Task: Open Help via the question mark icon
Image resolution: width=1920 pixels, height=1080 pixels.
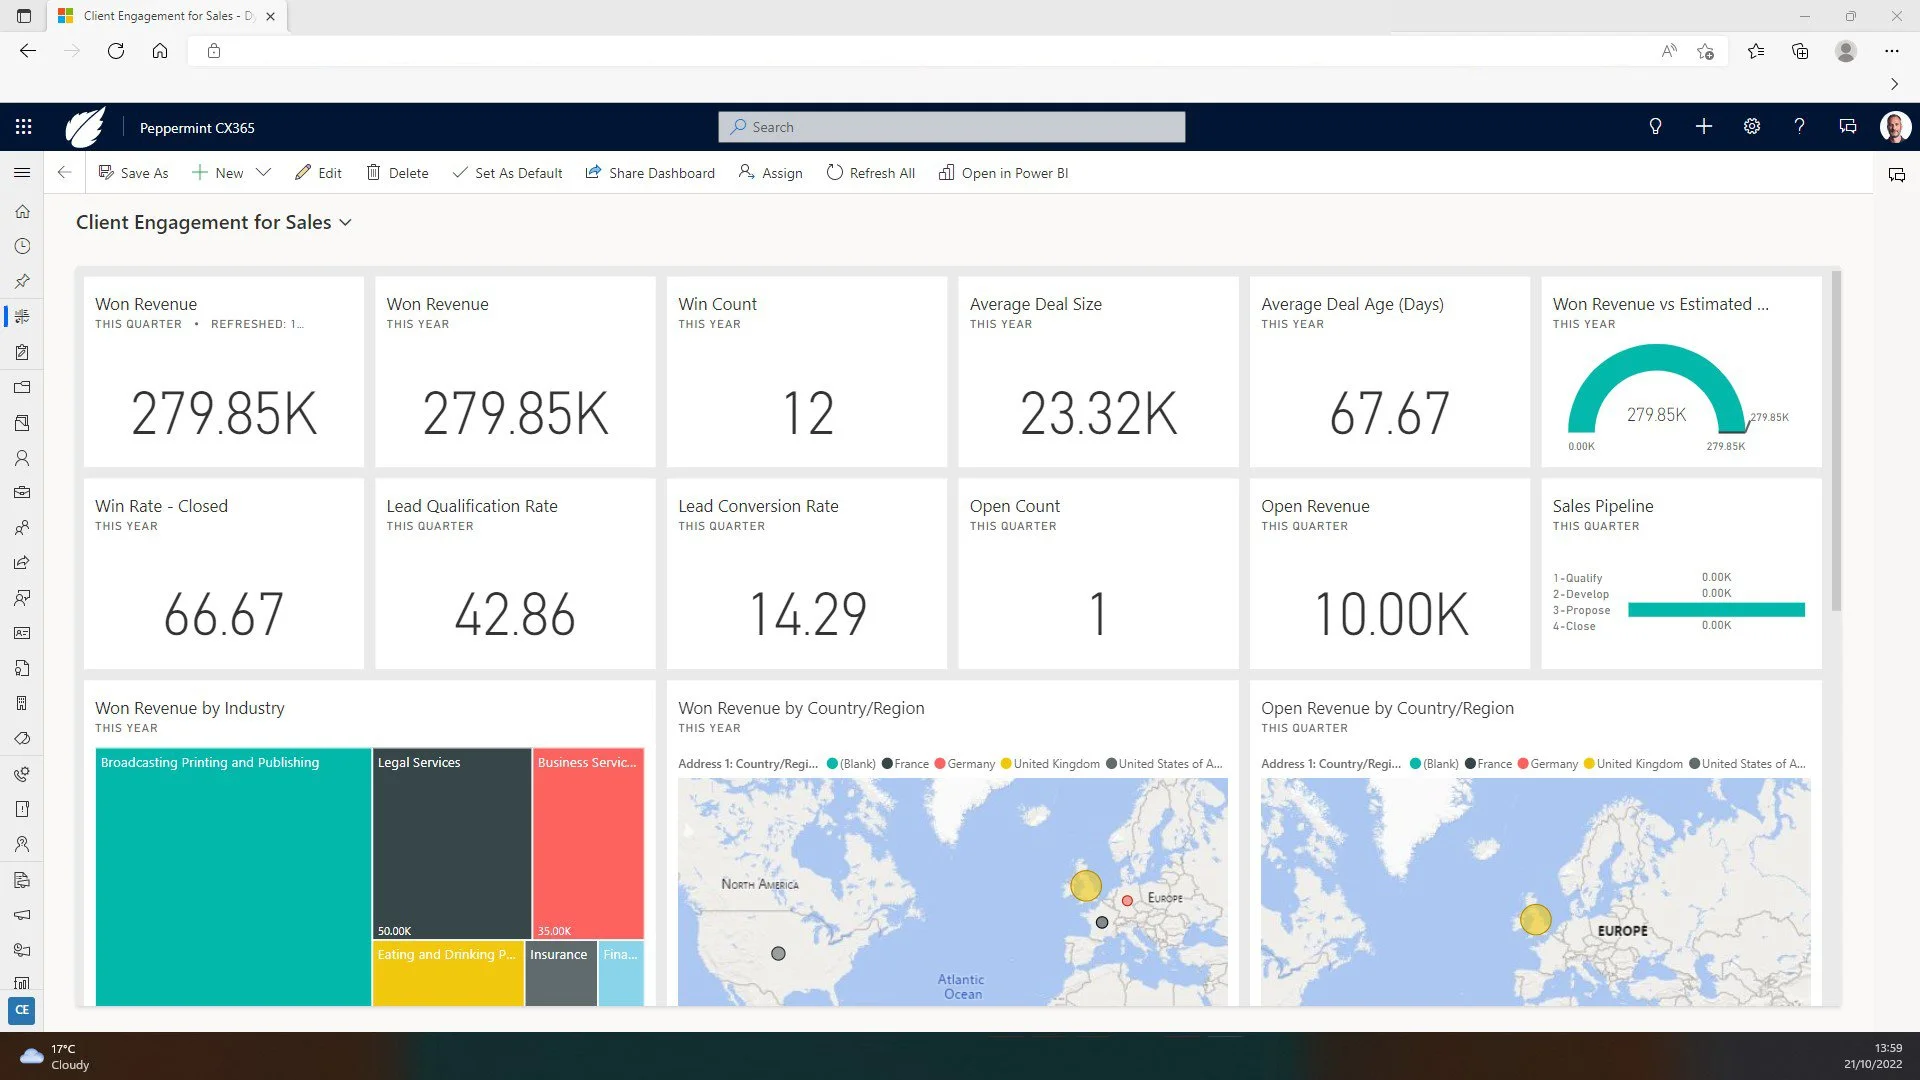Action: click(x=1799, y=127)
